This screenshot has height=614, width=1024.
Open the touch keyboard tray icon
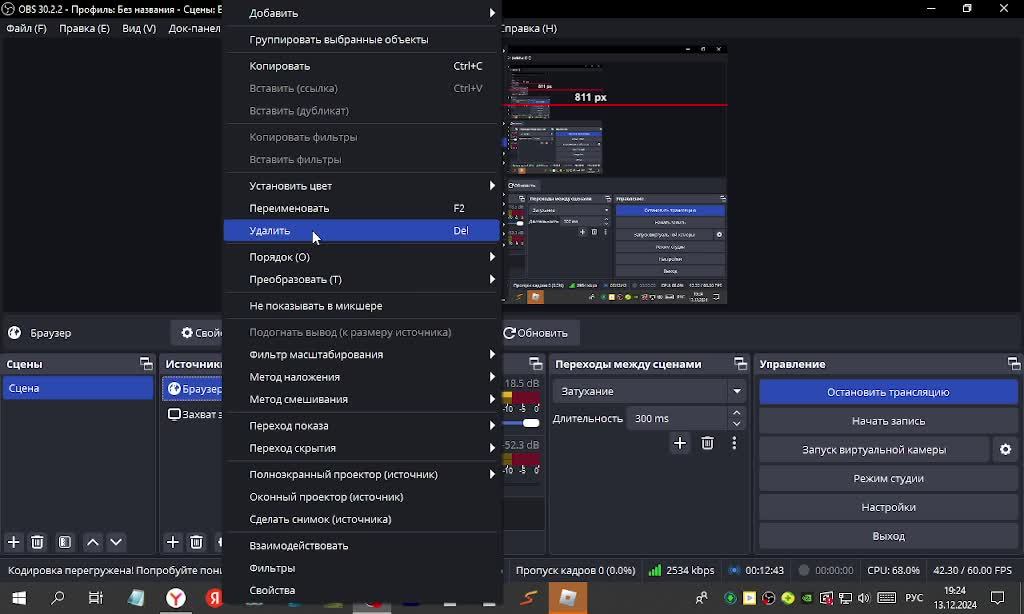886,598
